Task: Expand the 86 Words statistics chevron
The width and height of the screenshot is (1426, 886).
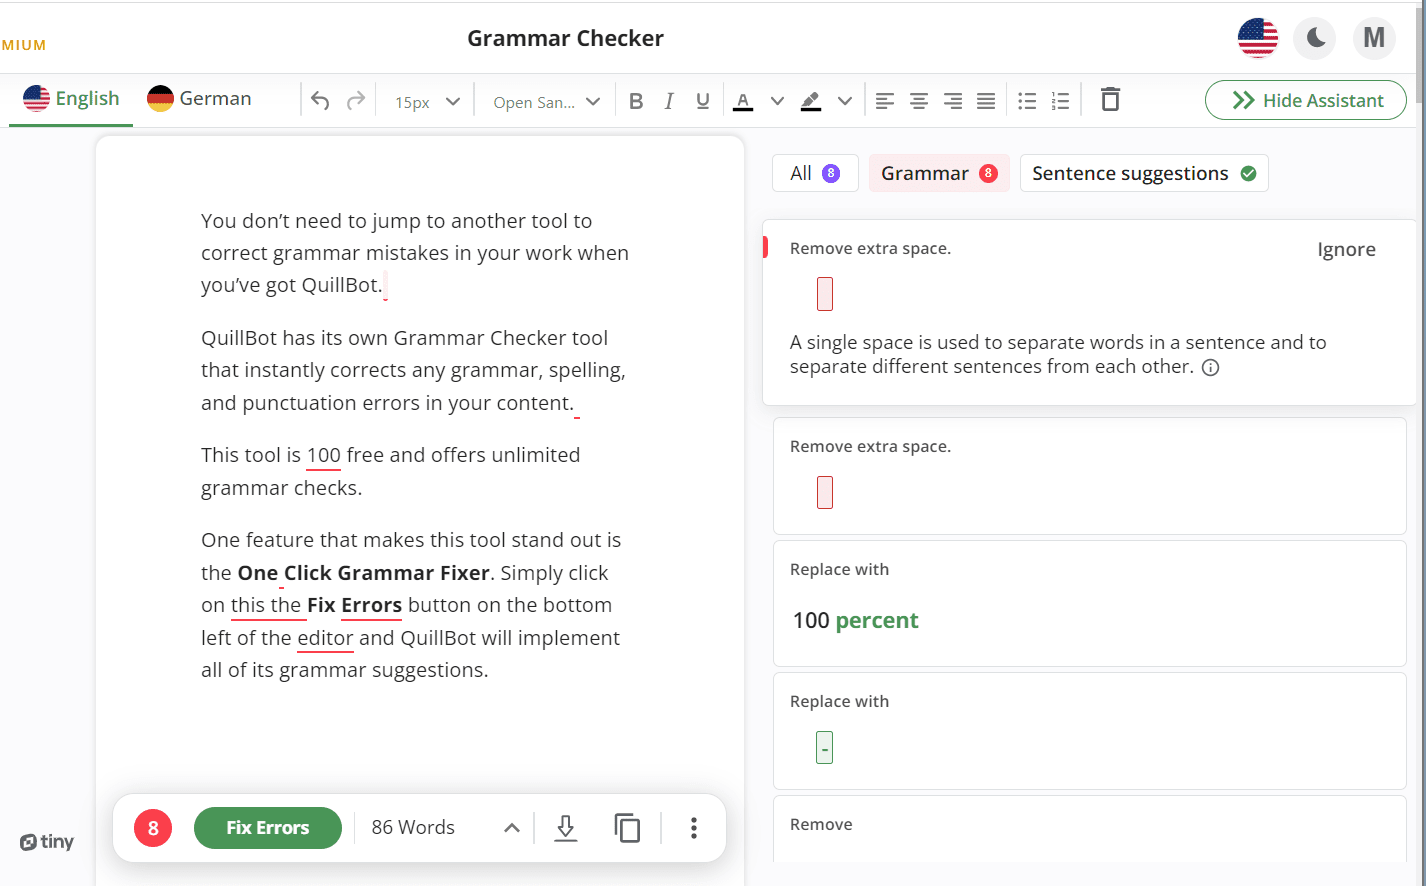Action: tap(511, 828)
